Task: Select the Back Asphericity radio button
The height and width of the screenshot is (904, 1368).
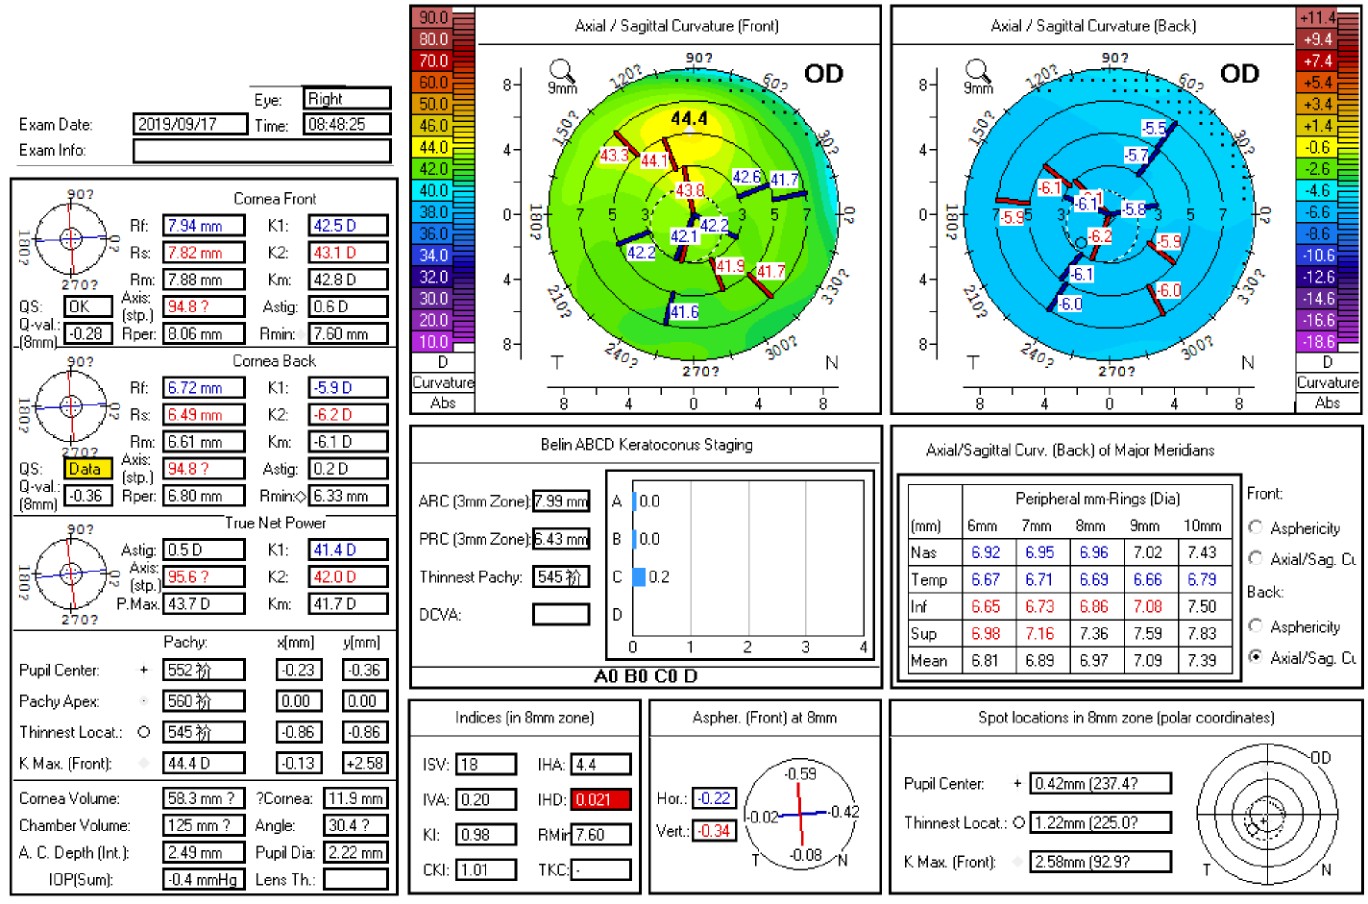Action: point(1255,626)
